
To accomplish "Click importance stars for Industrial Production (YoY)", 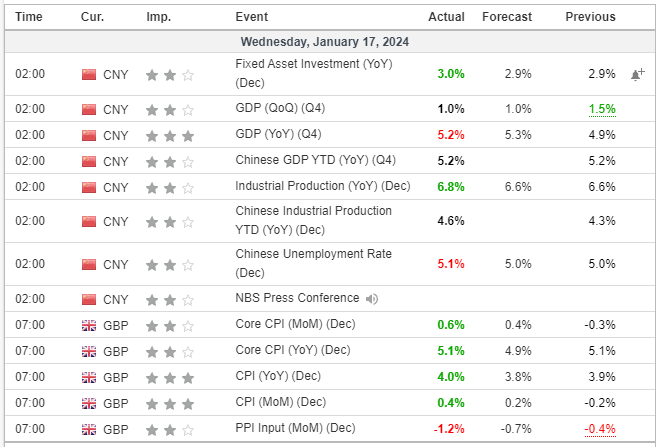I will pyautogui.click(x=169, y=186).
